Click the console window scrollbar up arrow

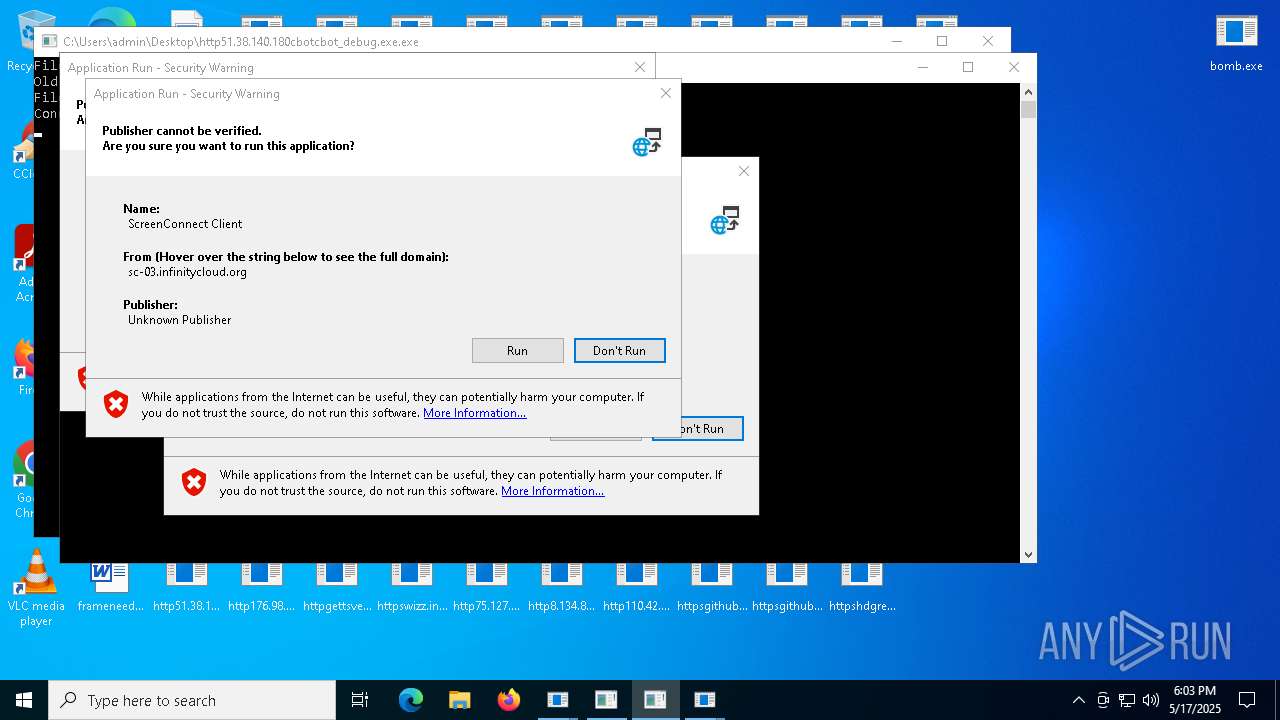1028,91
